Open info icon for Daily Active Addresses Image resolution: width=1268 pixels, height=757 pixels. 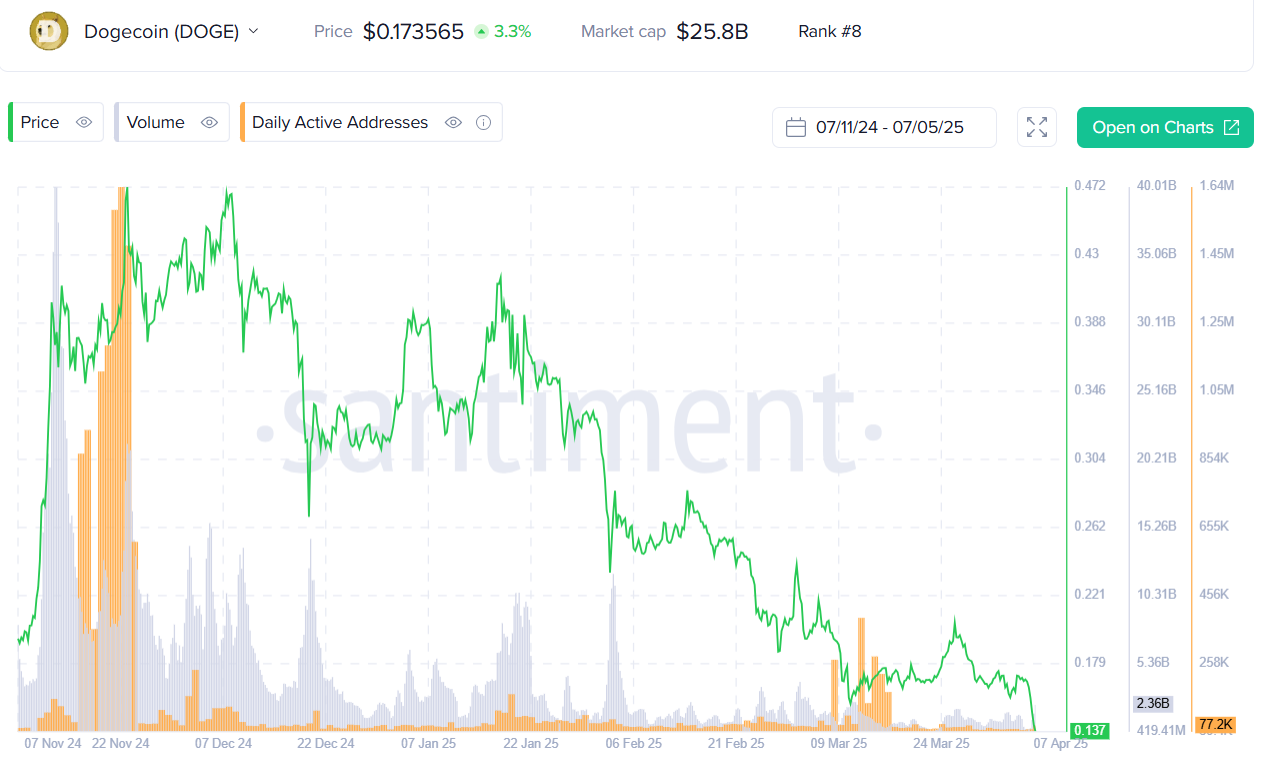(483, 122)
